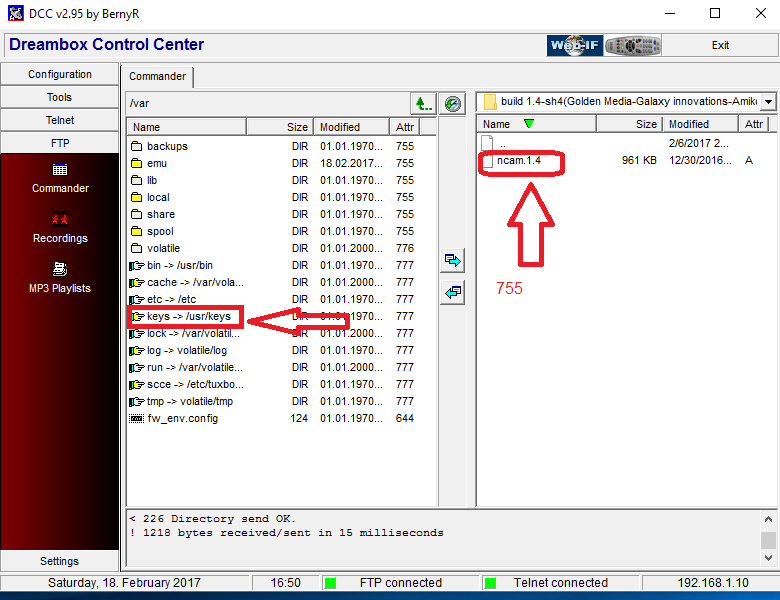Go up one directory with the green arrow
The width and height of the screenshot is (780, 600).
click(x=423, y=103)
